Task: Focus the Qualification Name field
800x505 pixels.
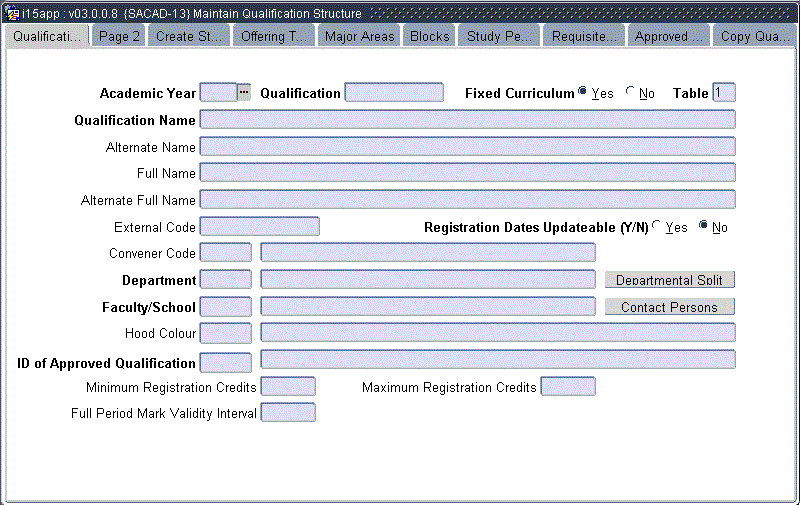Action: pyautogui.click(x=467, y=120)
